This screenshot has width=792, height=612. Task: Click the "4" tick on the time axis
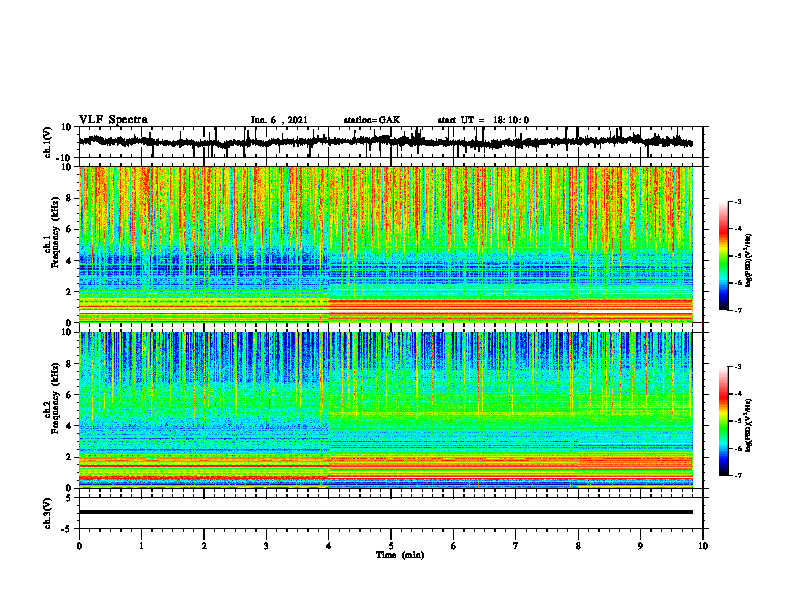[329, 546]
